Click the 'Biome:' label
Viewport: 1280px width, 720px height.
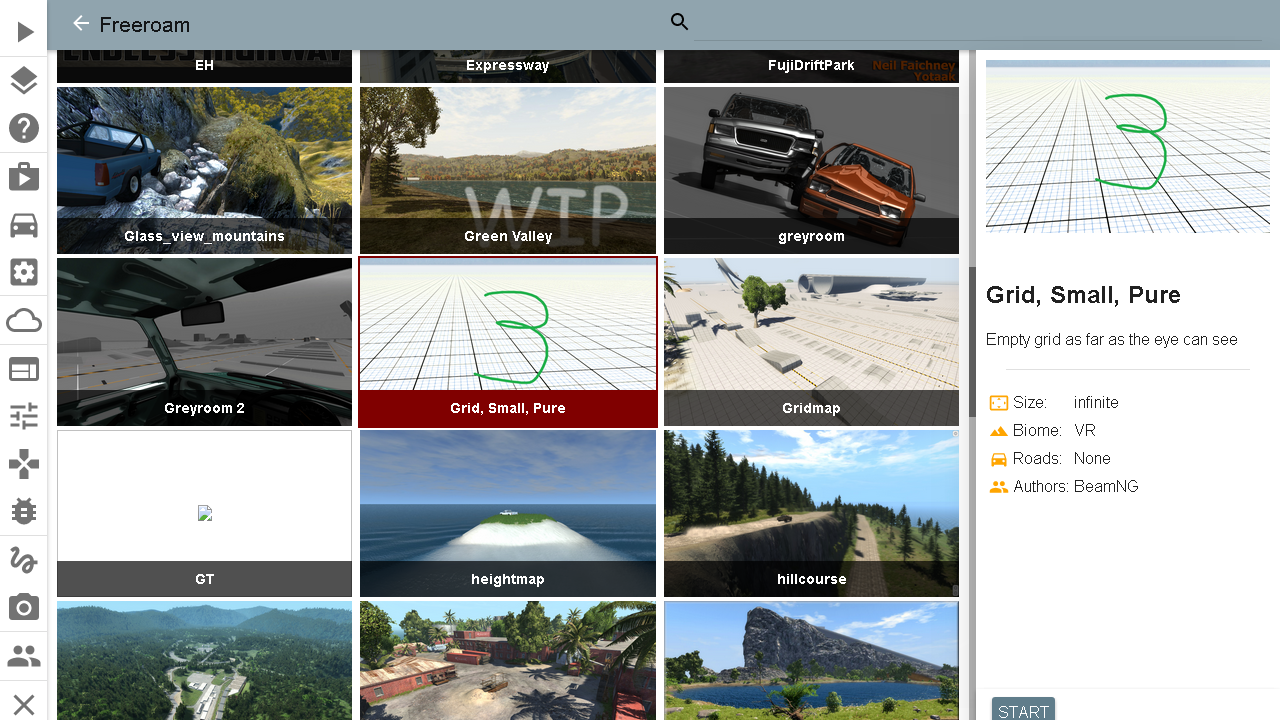point(1037,431)
